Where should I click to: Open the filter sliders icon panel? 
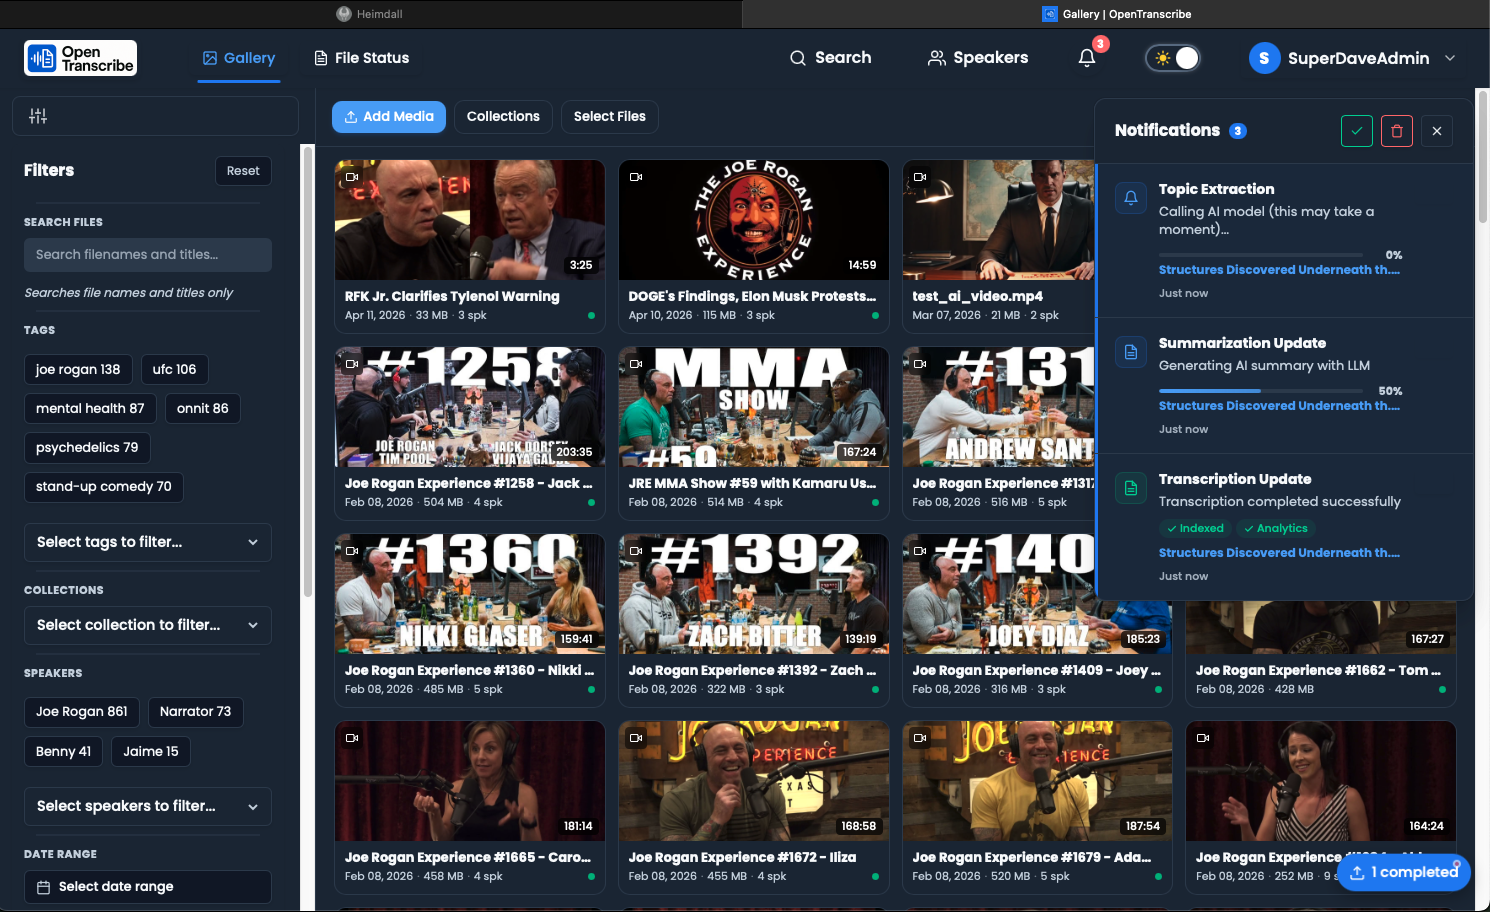pyautogui.click(x=38, y=116)
